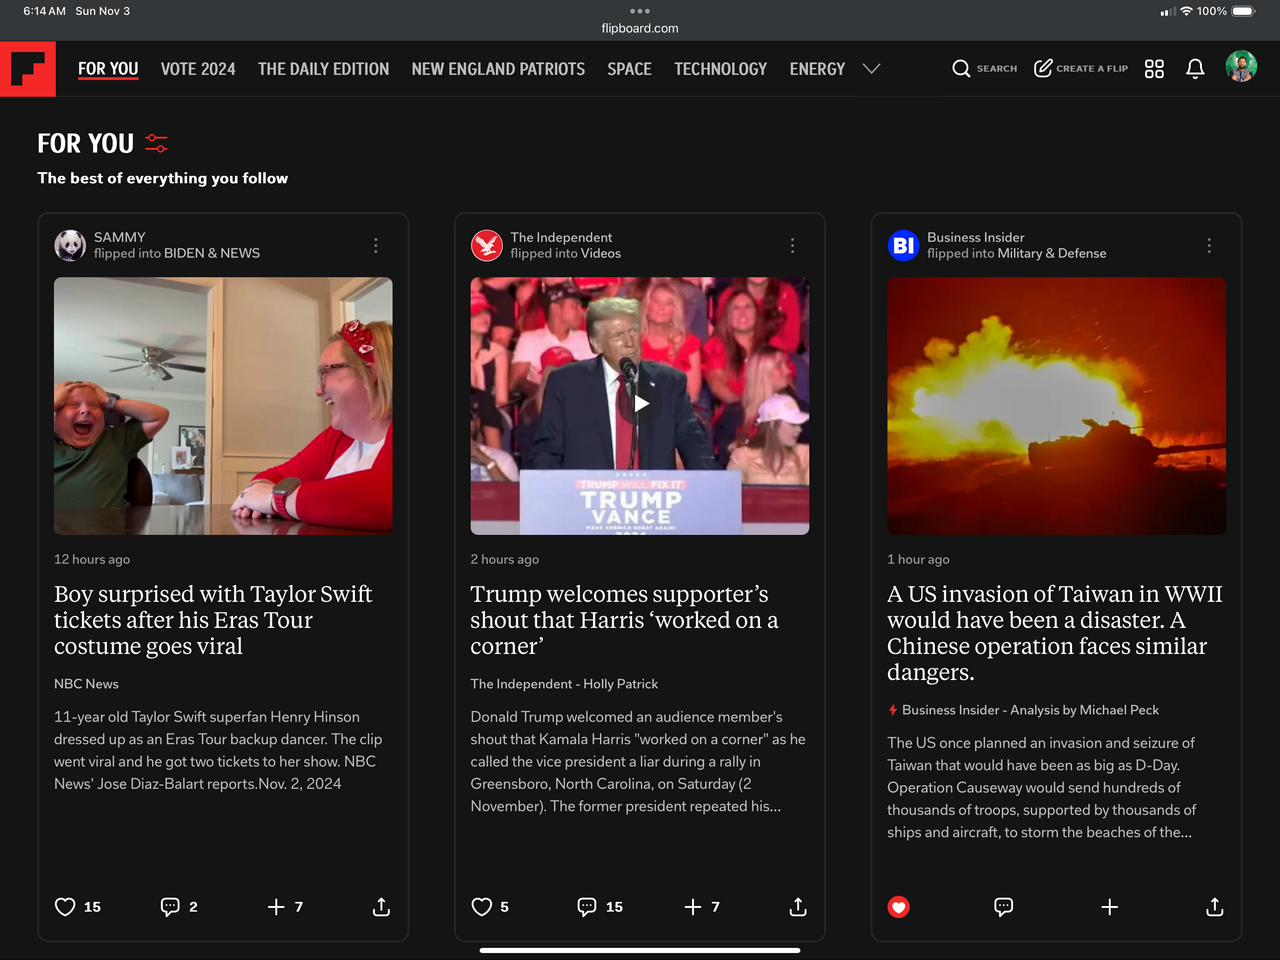Flip the Trump story with plus icon
Viewport: 1280px width, 960px height.
click(x=693, y=907)
